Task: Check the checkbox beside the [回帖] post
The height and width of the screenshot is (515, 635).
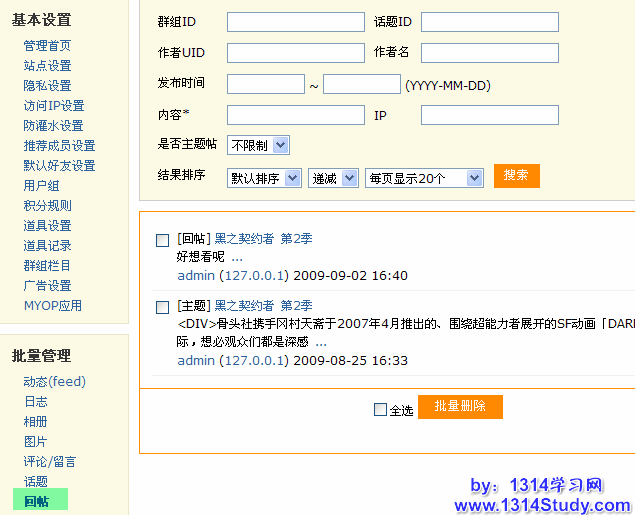Action: [x=163, y=240]
